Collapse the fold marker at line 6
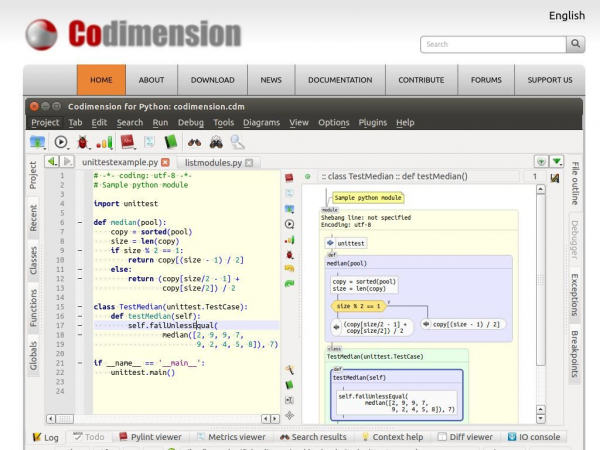Screen dimensions: 600x450 click(80, 222)
